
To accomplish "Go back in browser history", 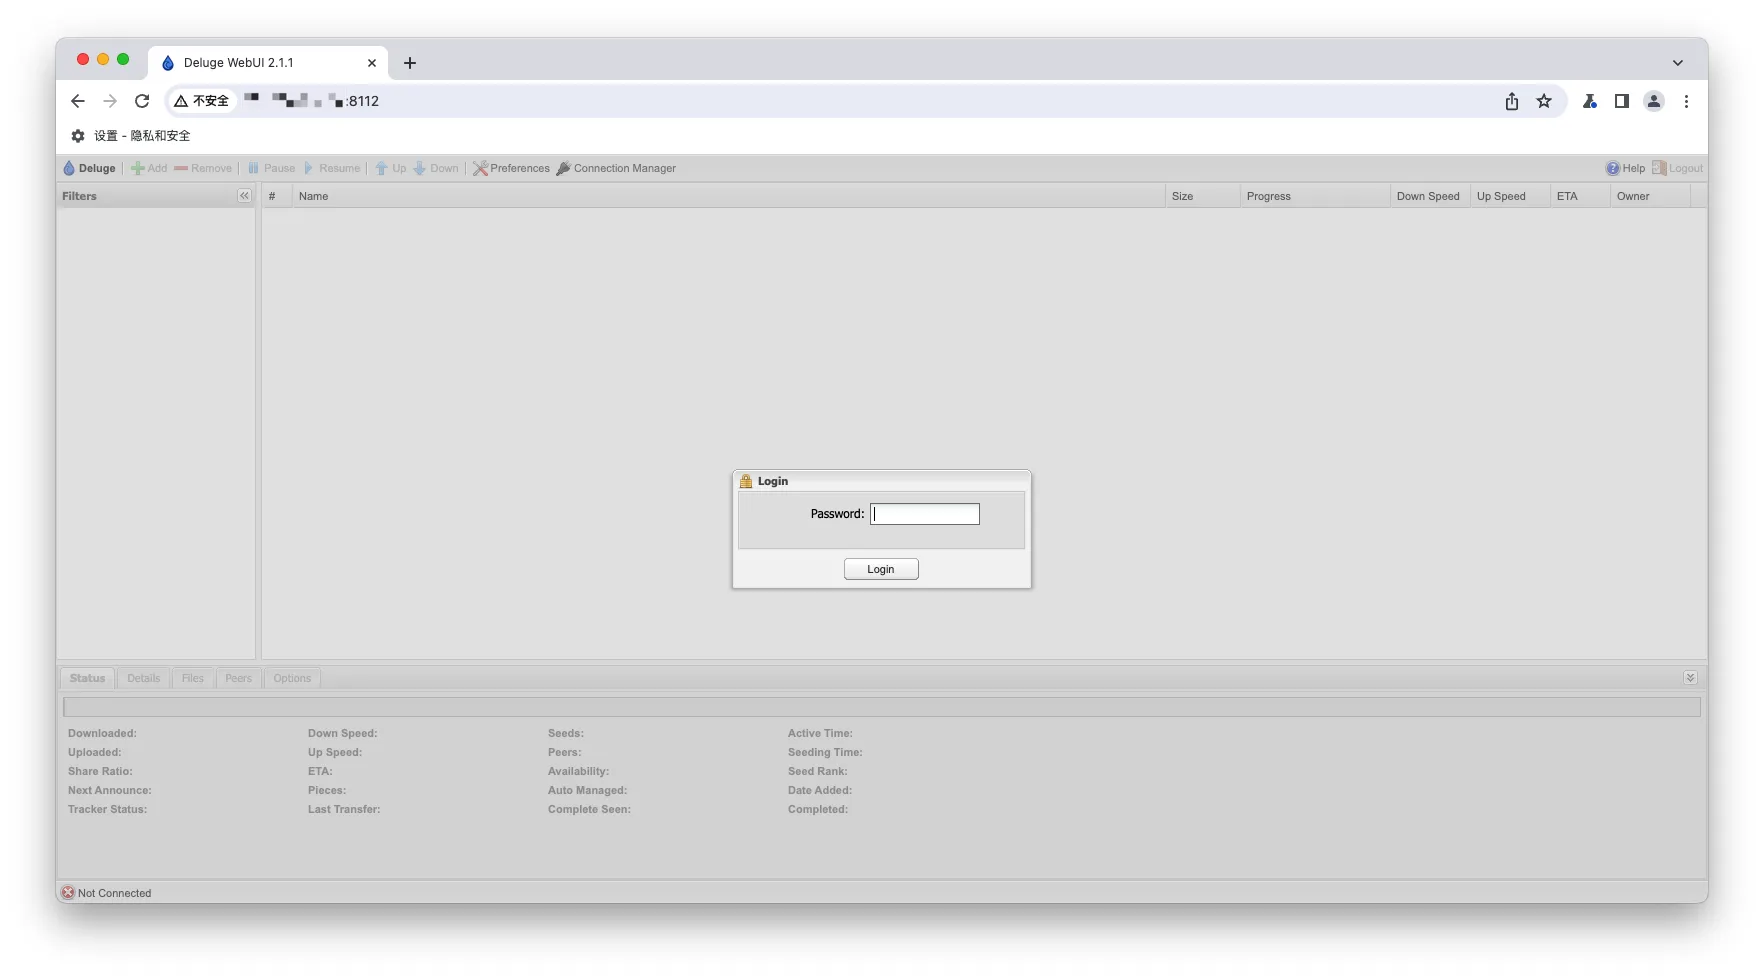I will [x=78, y=101].
